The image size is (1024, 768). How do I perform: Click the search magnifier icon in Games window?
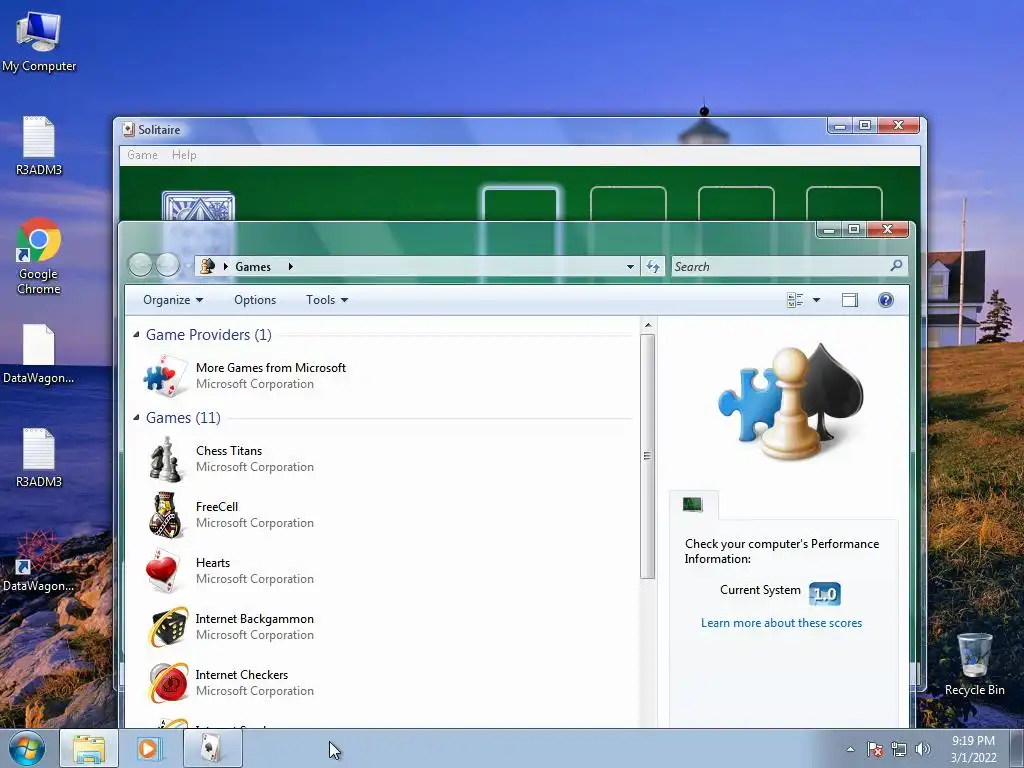[896, 265]
